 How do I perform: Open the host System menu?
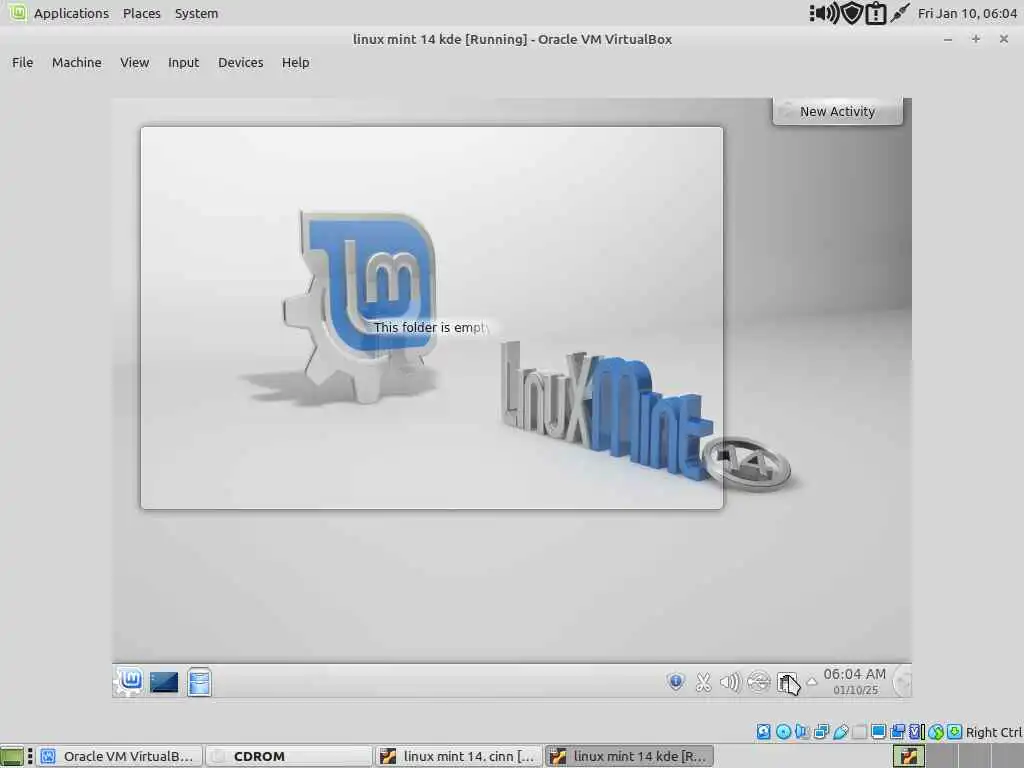coord(197,13)
